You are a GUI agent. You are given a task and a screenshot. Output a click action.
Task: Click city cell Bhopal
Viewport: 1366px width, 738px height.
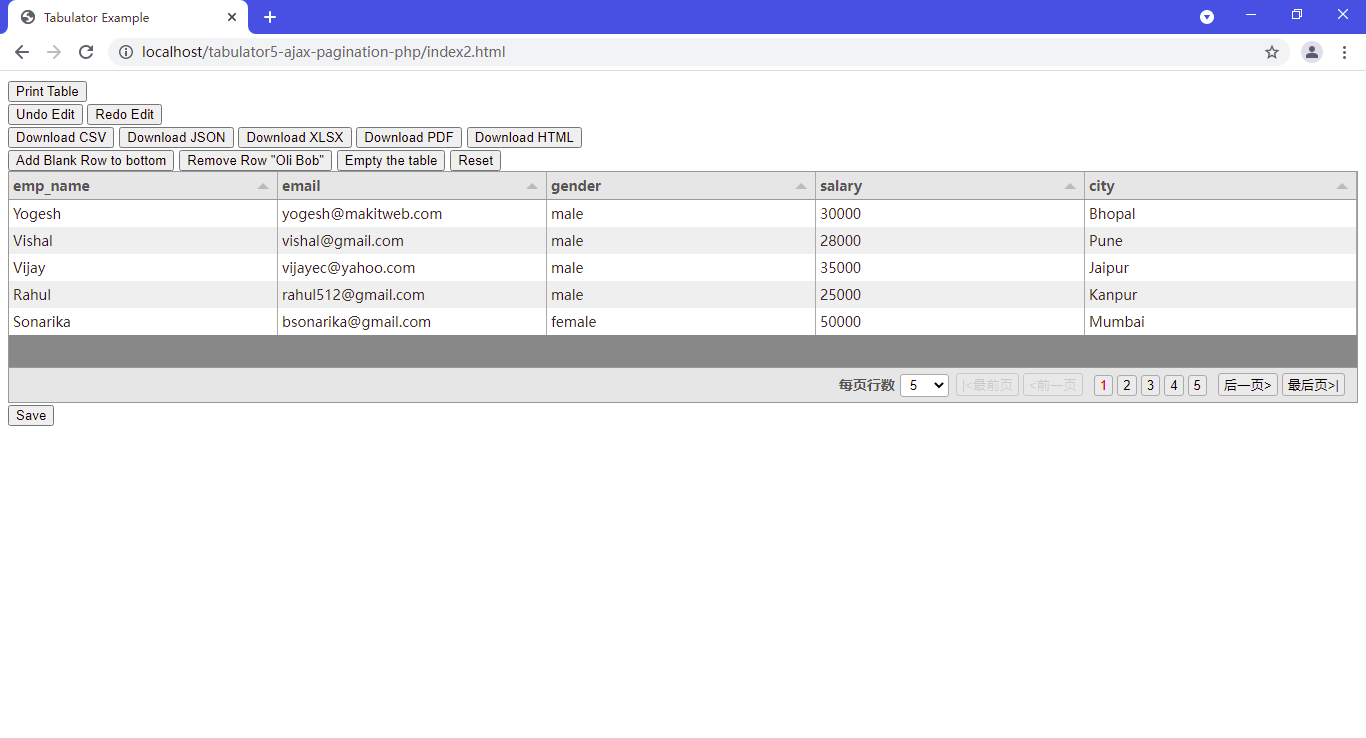pos(1220,213)
